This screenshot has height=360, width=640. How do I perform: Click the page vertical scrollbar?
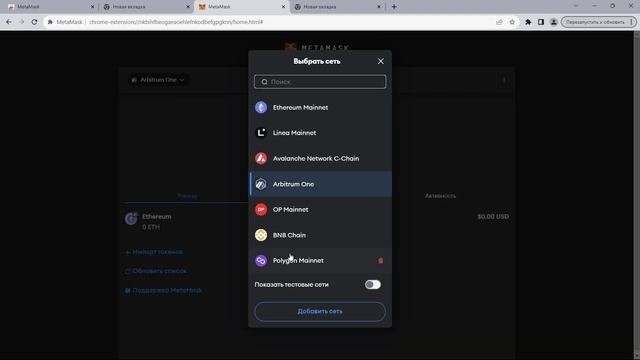coord(636,195)
